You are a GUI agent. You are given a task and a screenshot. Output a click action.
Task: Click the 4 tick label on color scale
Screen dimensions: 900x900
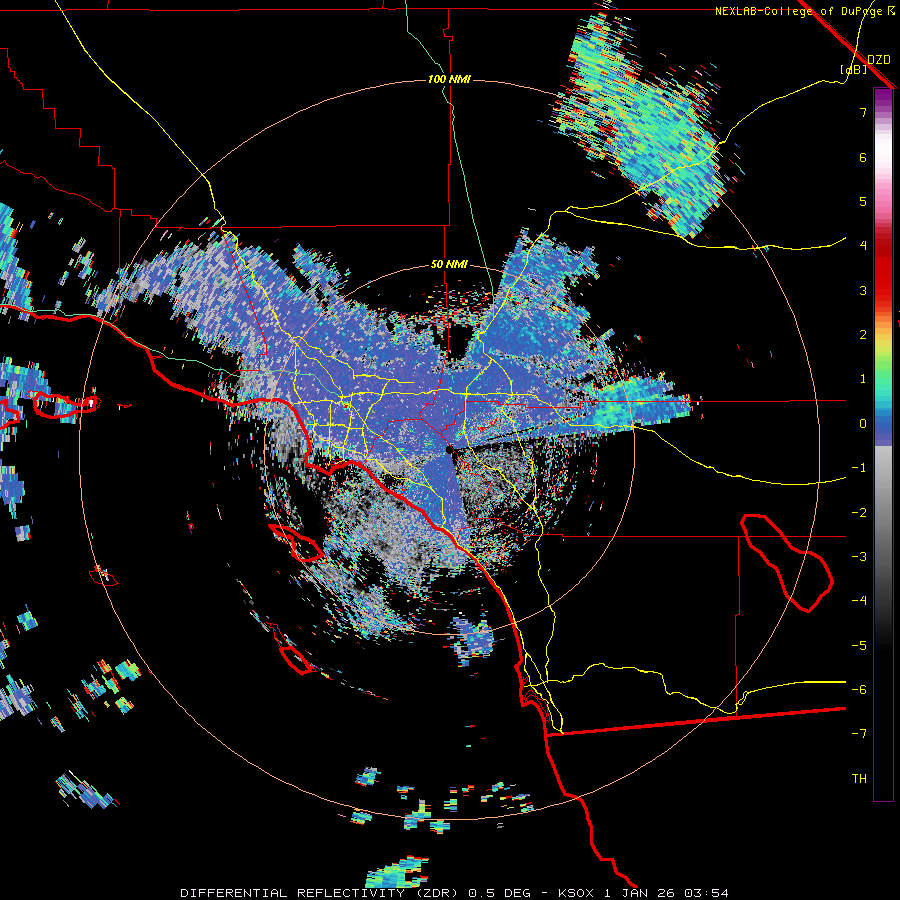[x=863, y=246]
